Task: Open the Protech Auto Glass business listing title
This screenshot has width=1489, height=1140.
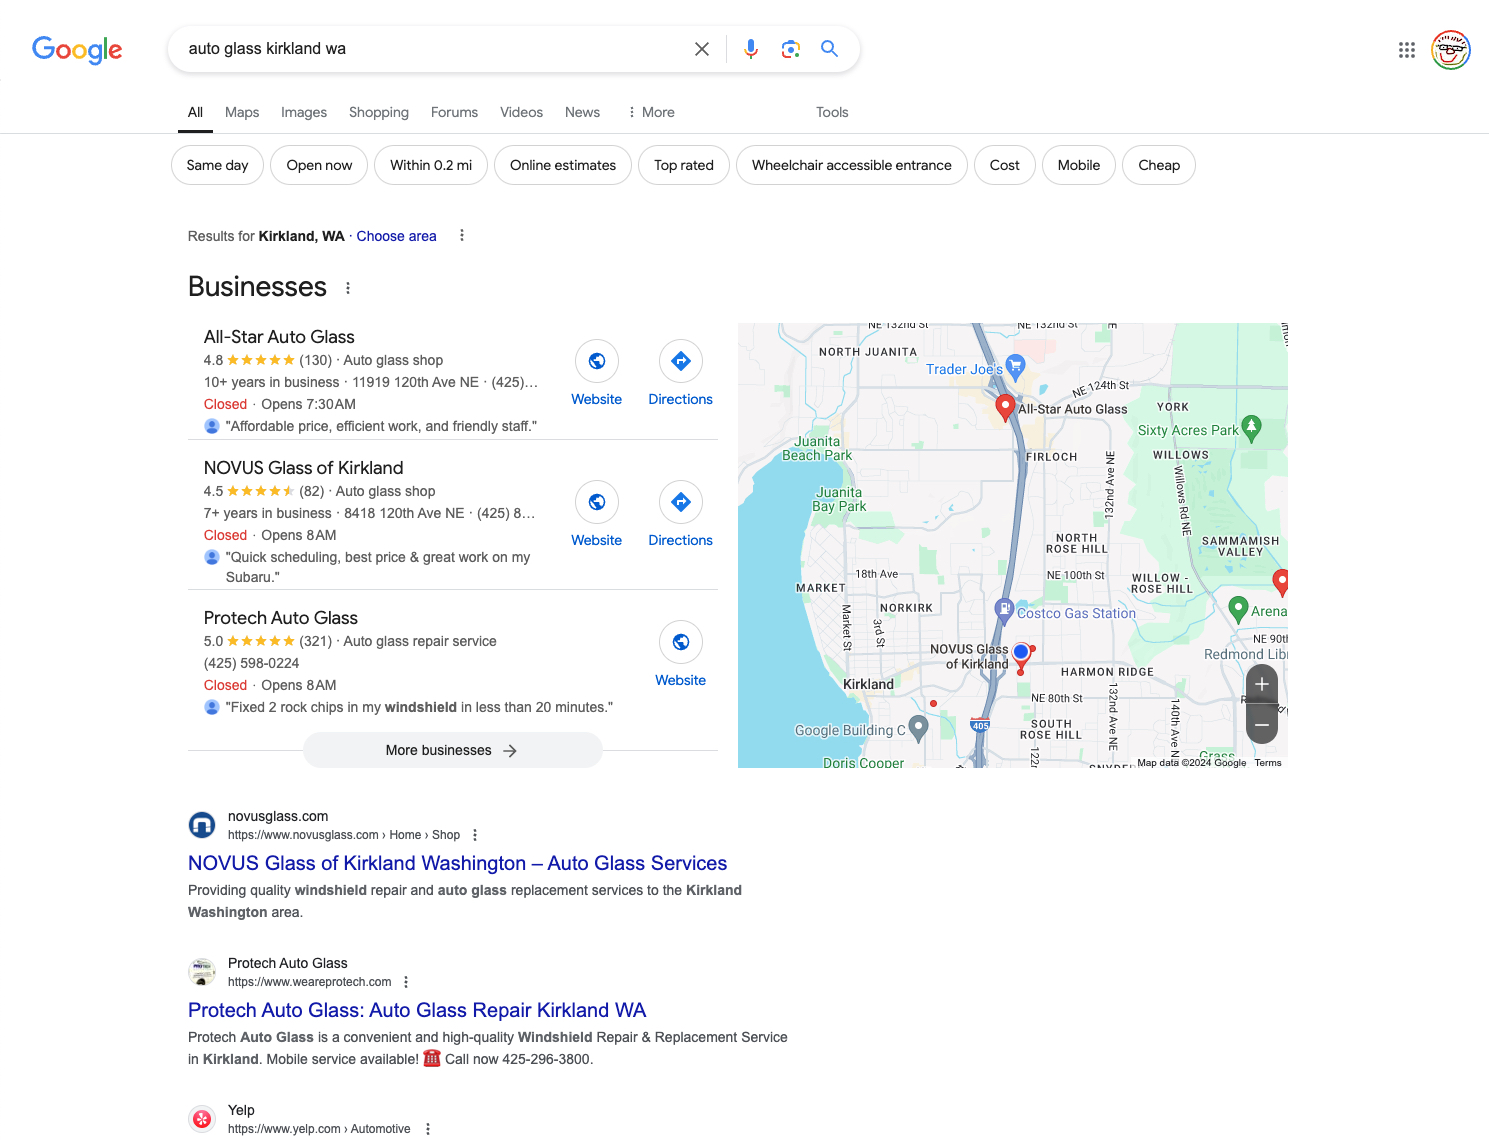Action: click(x=281, y=618)
